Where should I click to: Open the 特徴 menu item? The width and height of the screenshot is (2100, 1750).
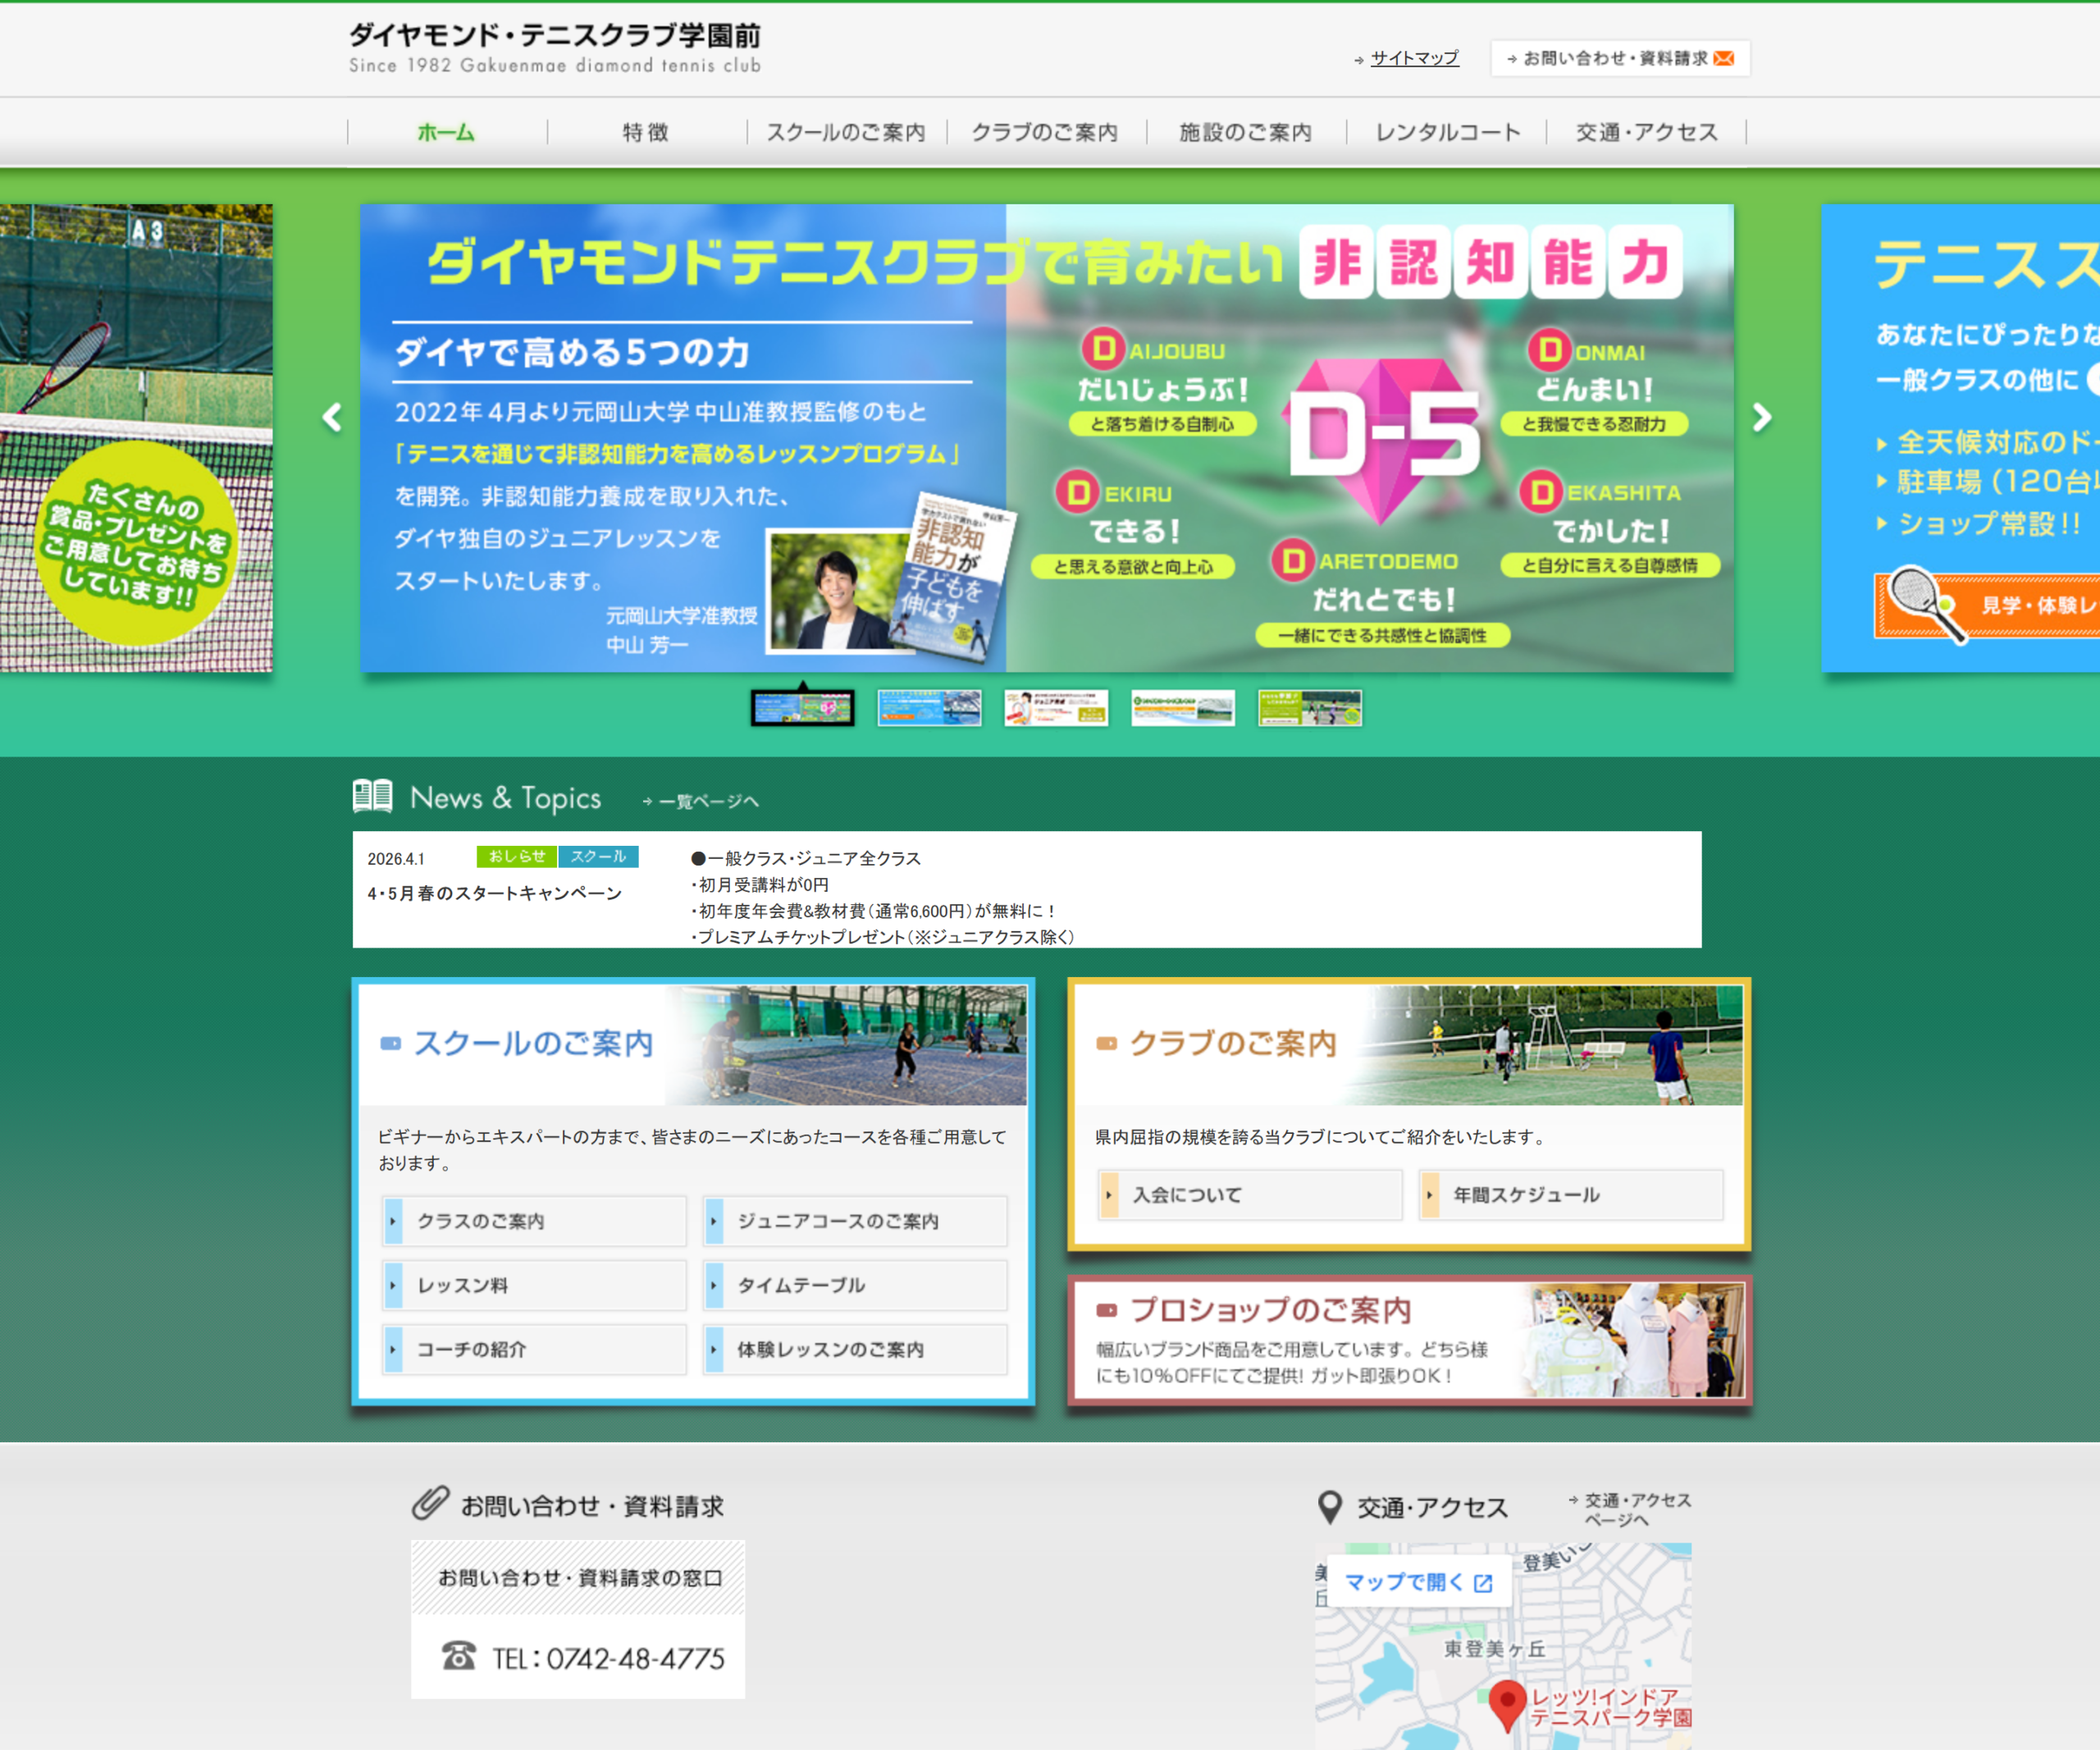click(x=646, y=132)
